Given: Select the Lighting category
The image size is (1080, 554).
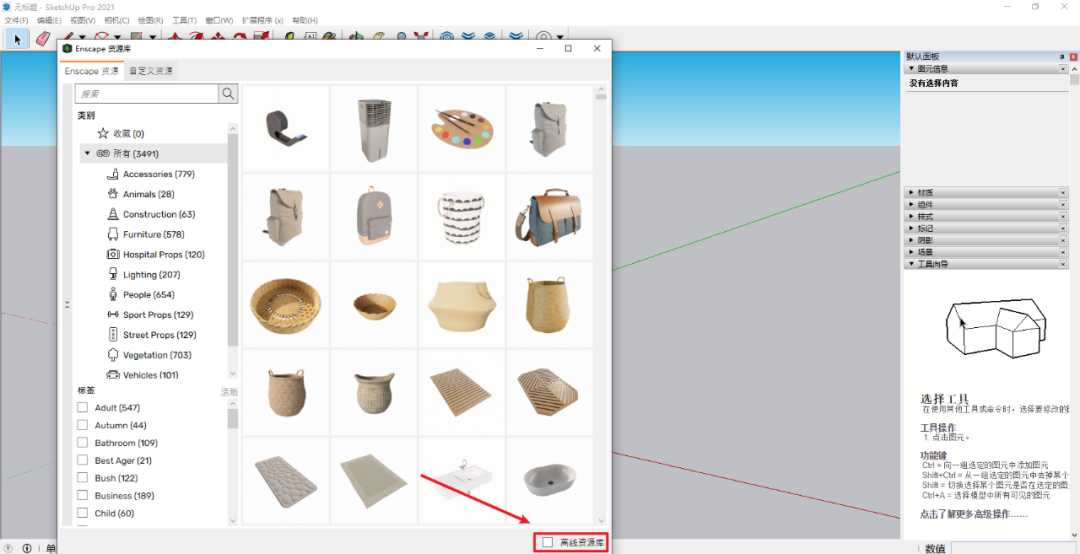Looking at the screenshot, I should coord(151,274).
